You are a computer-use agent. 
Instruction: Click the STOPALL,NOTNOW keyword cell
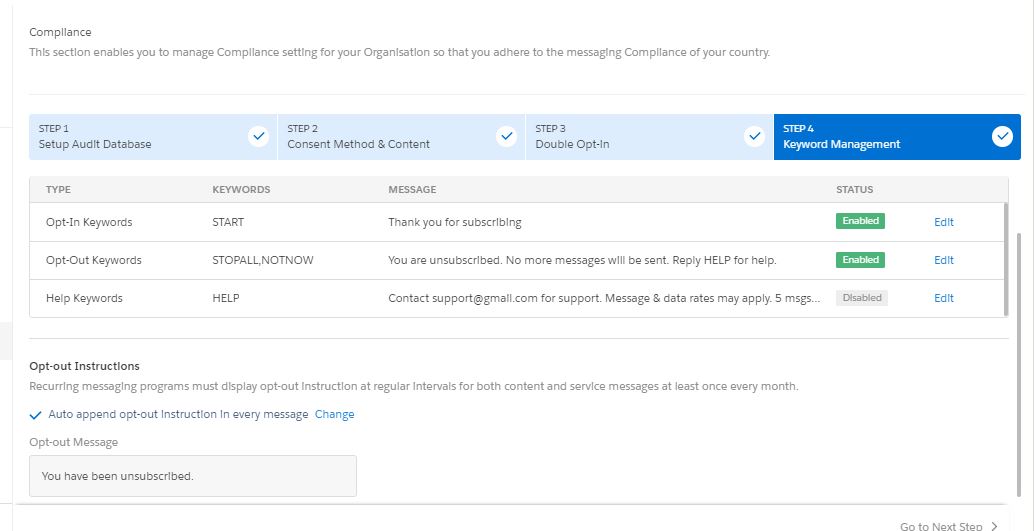pos(262,260)
